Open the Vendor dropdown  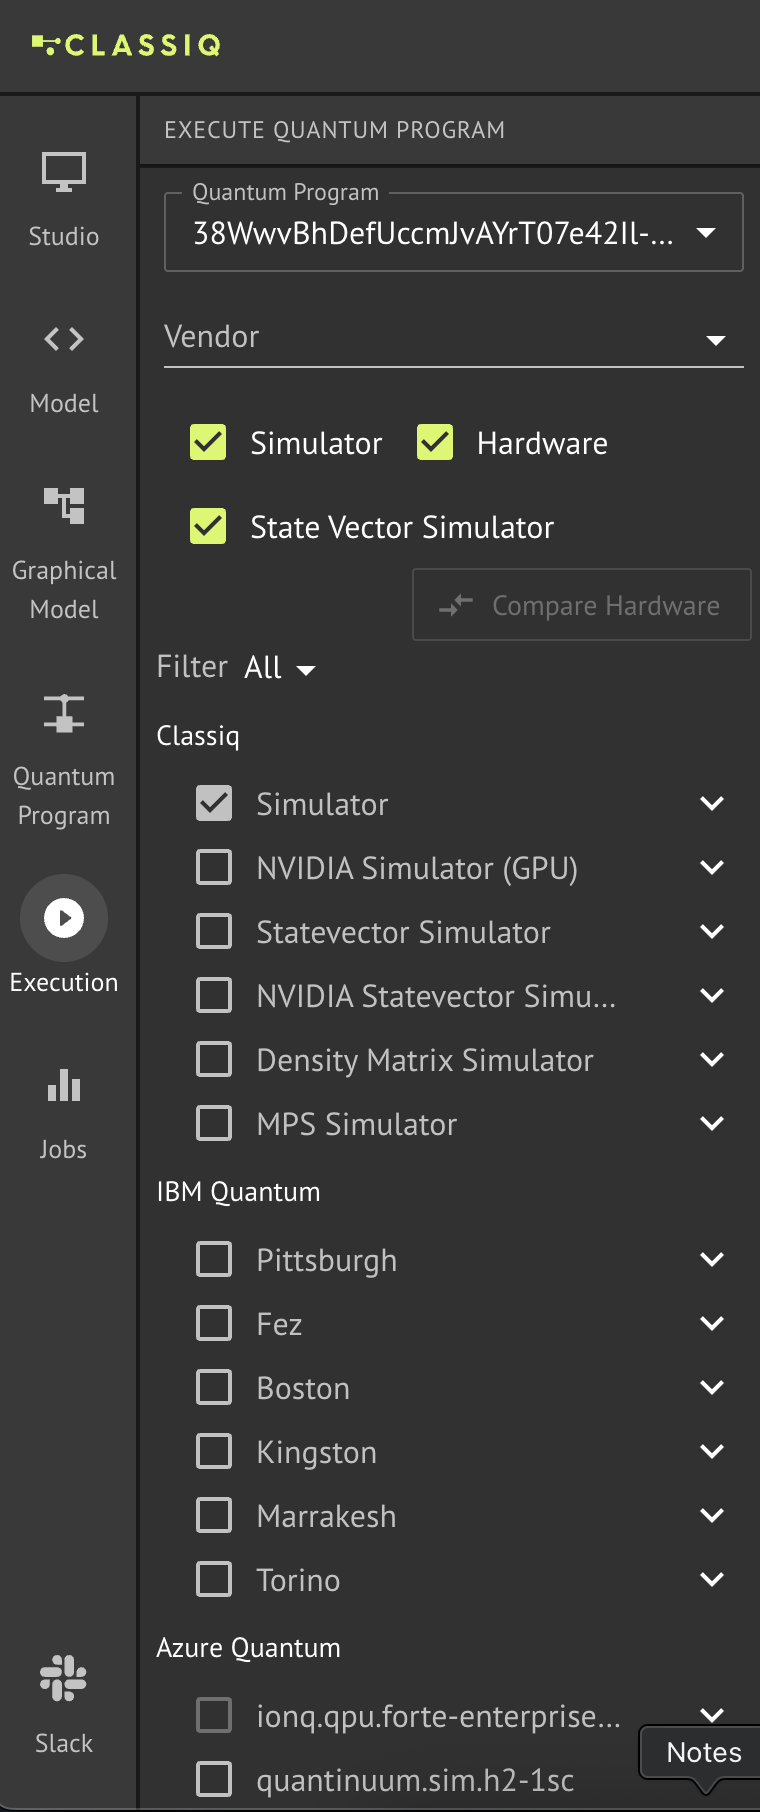716,340
